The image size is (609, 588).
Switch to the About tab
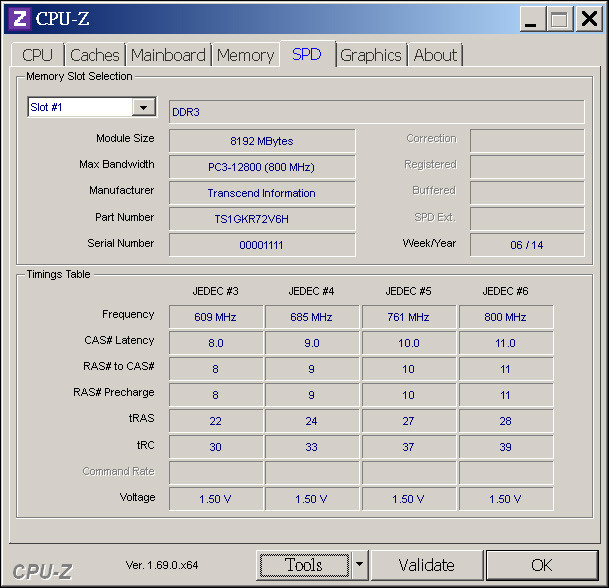435,55
